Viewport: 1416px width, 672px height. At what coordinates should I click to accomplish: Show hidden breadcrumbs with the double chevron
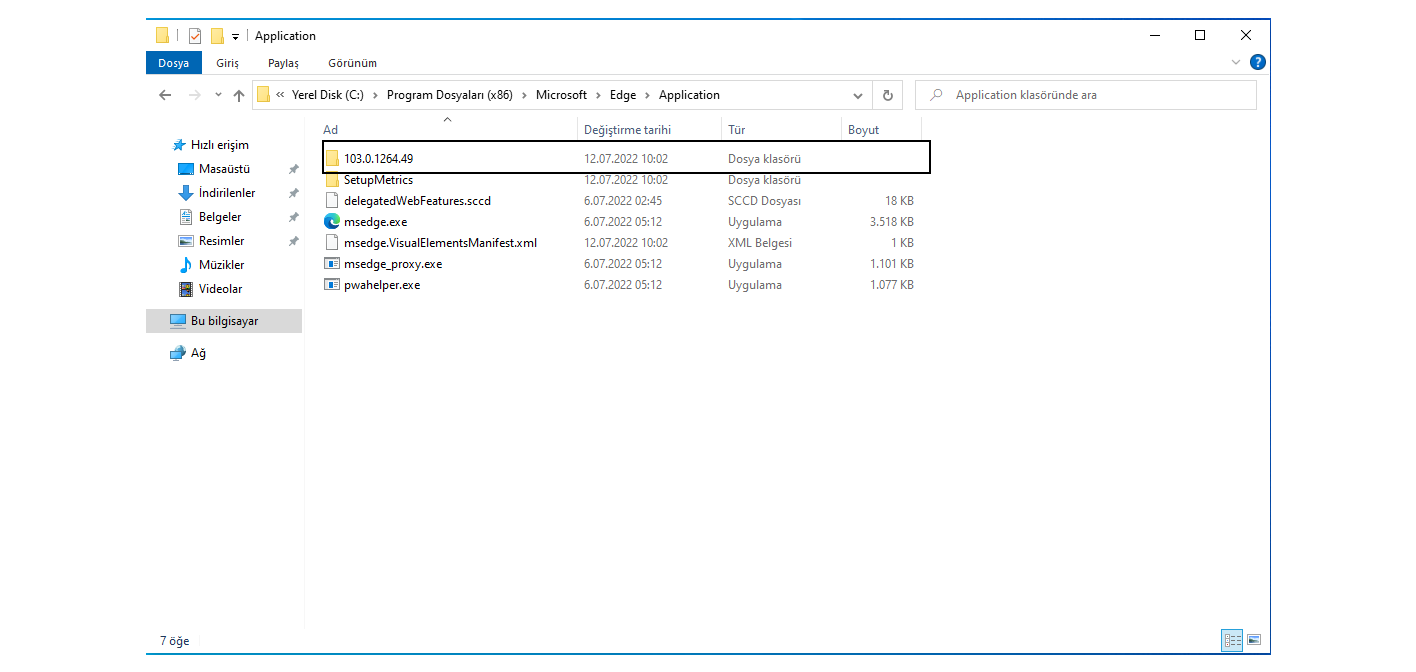(x=281, y=95)
